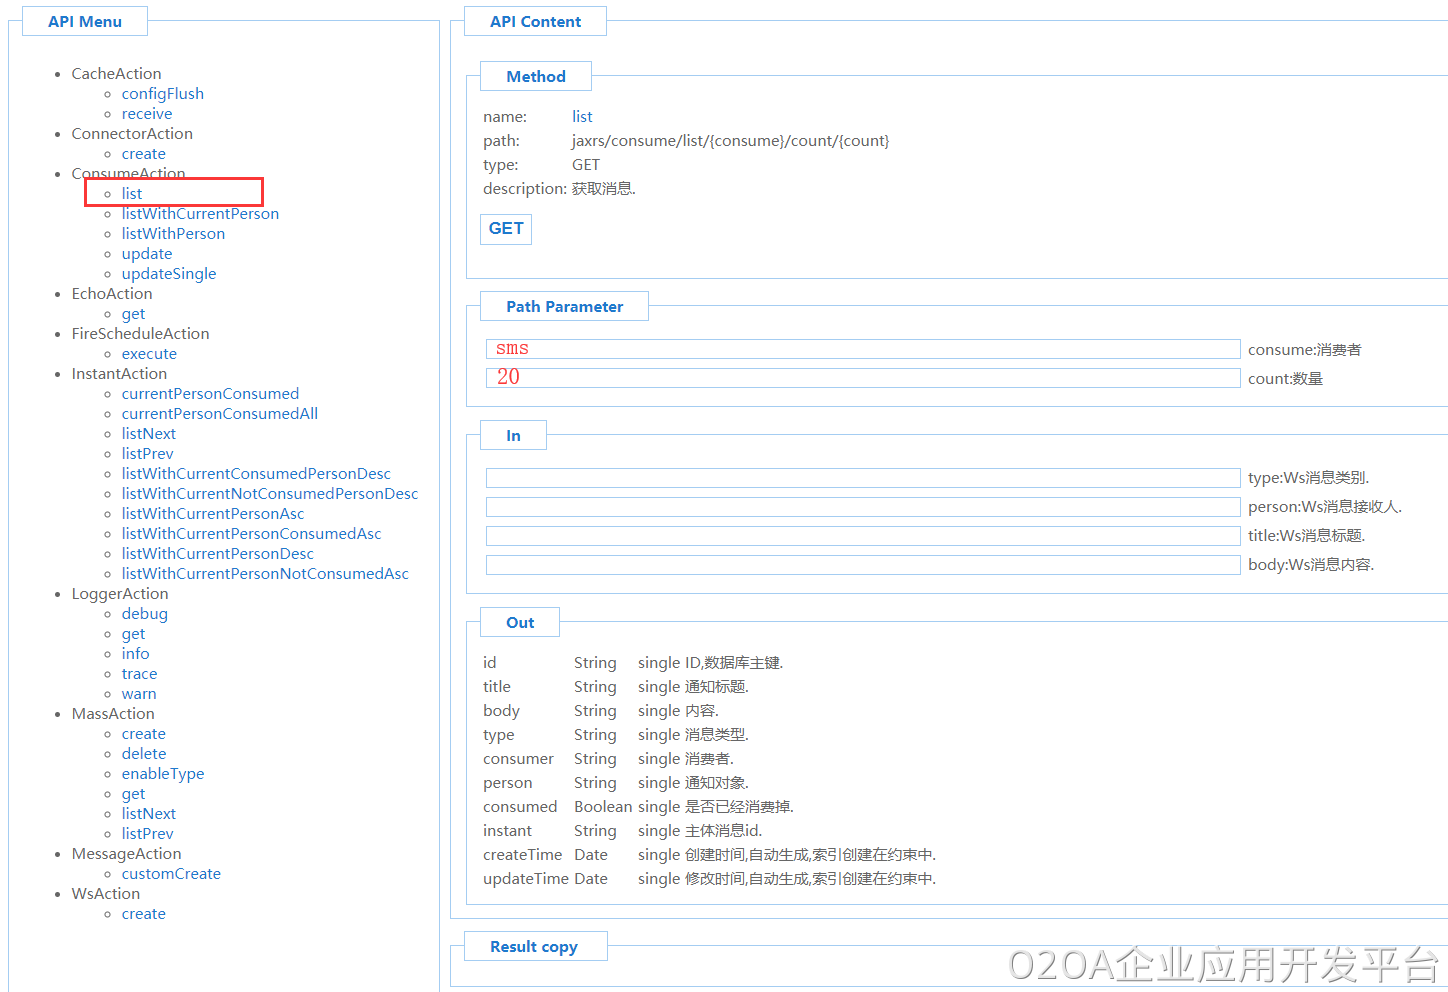Open the updateSingle link under ConsumeAction
The height and width of the screenshot is (992, 1448).
169,274
